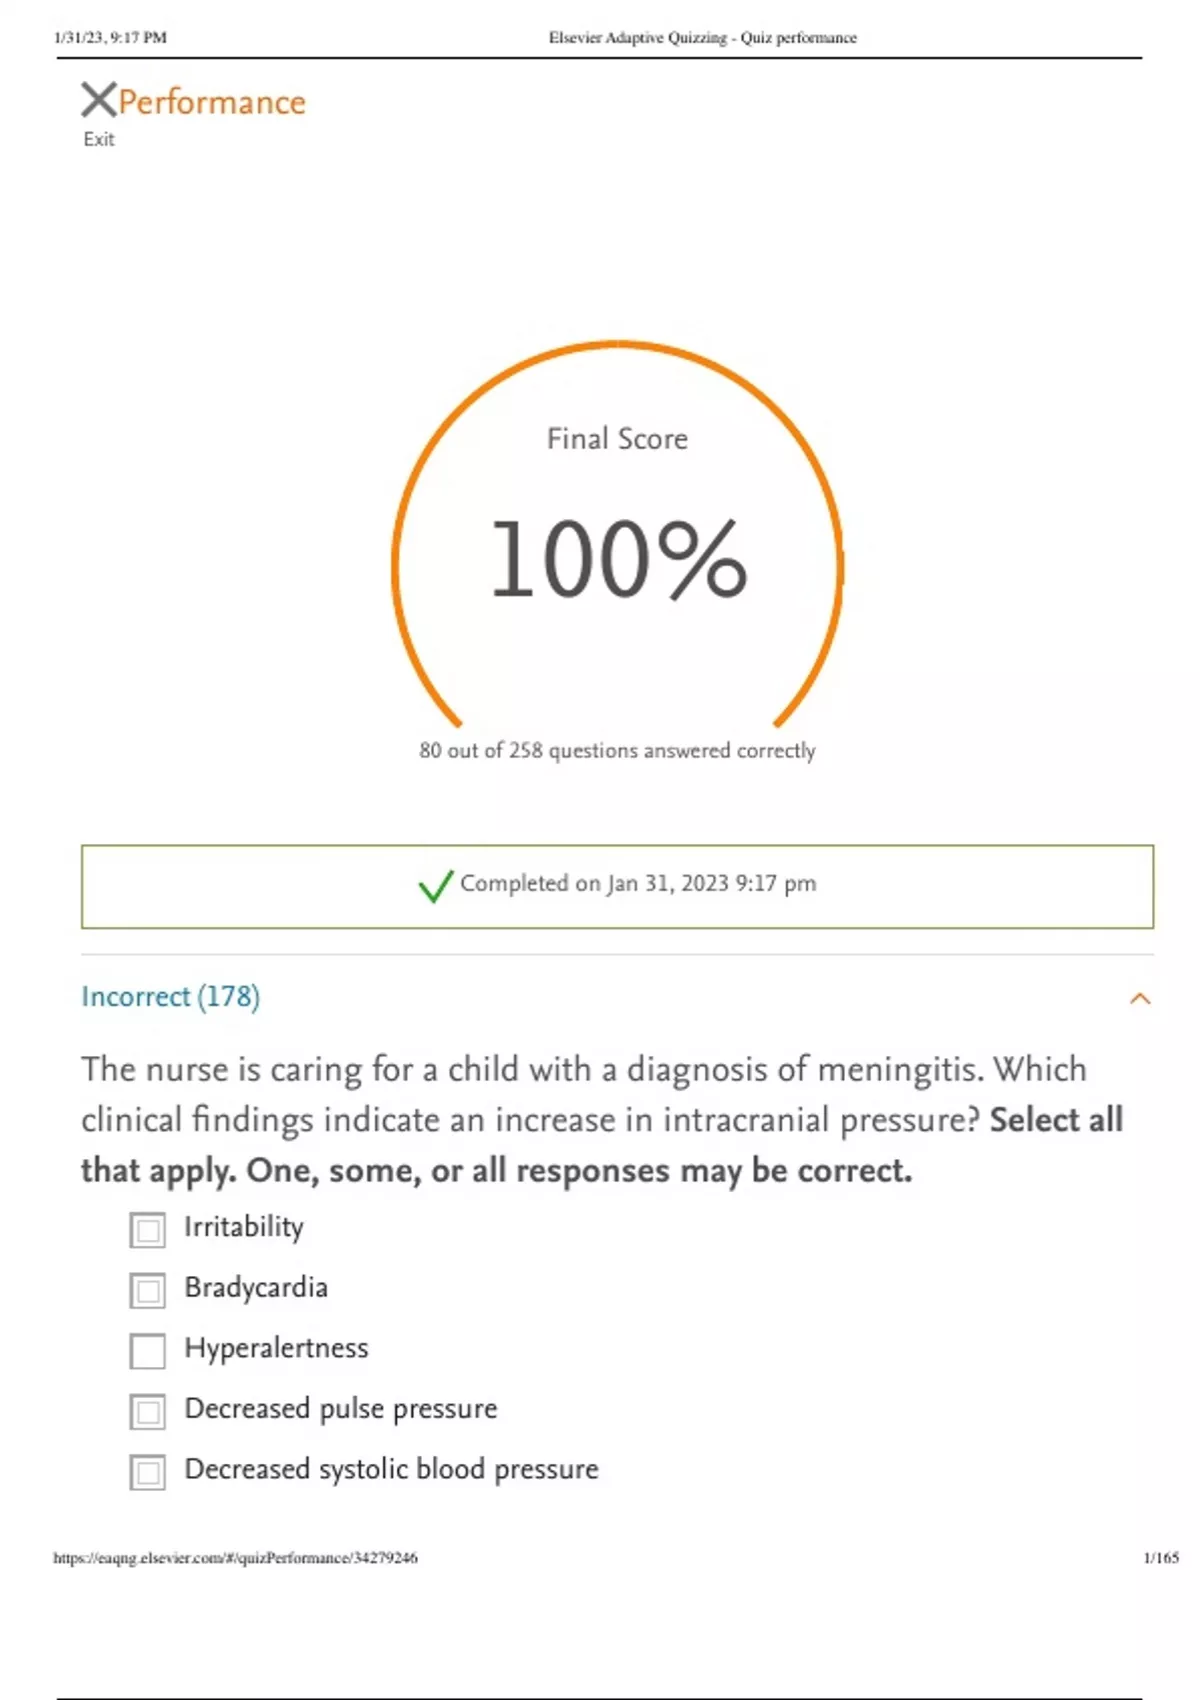The image size is (1200, 1700).
Task: Collapse the Incorrect section chevron
Action: 1140,998
